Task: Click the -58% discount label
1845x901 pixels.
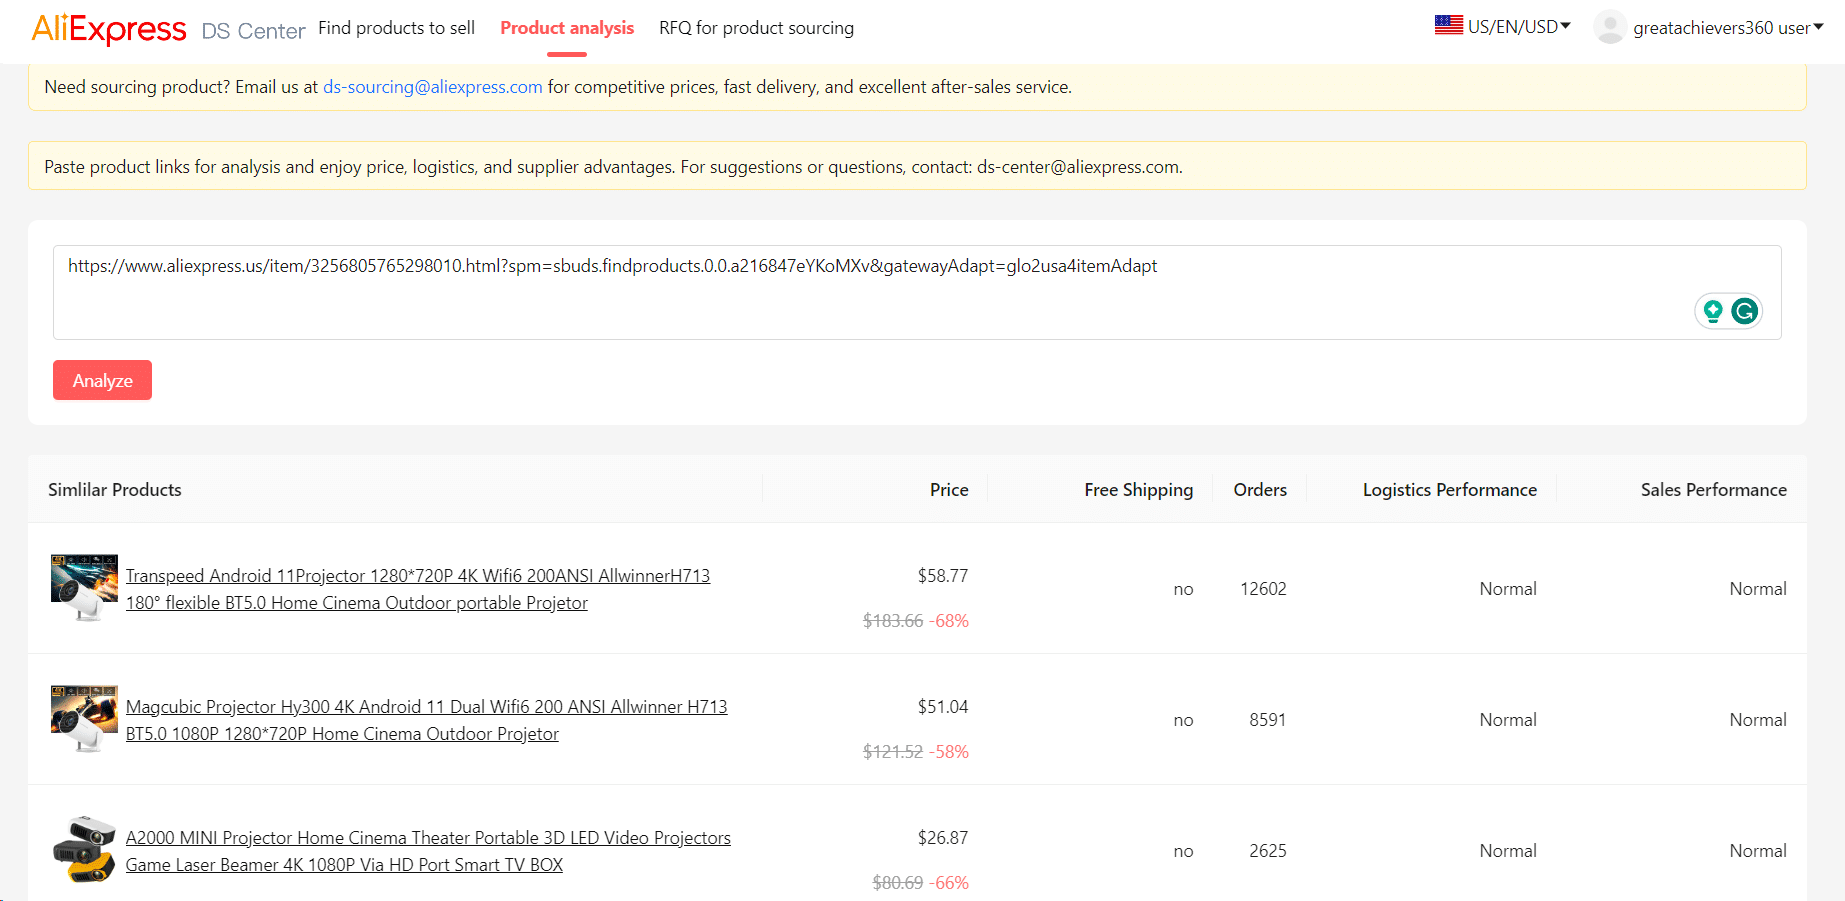Action: [x=949, y=752]
